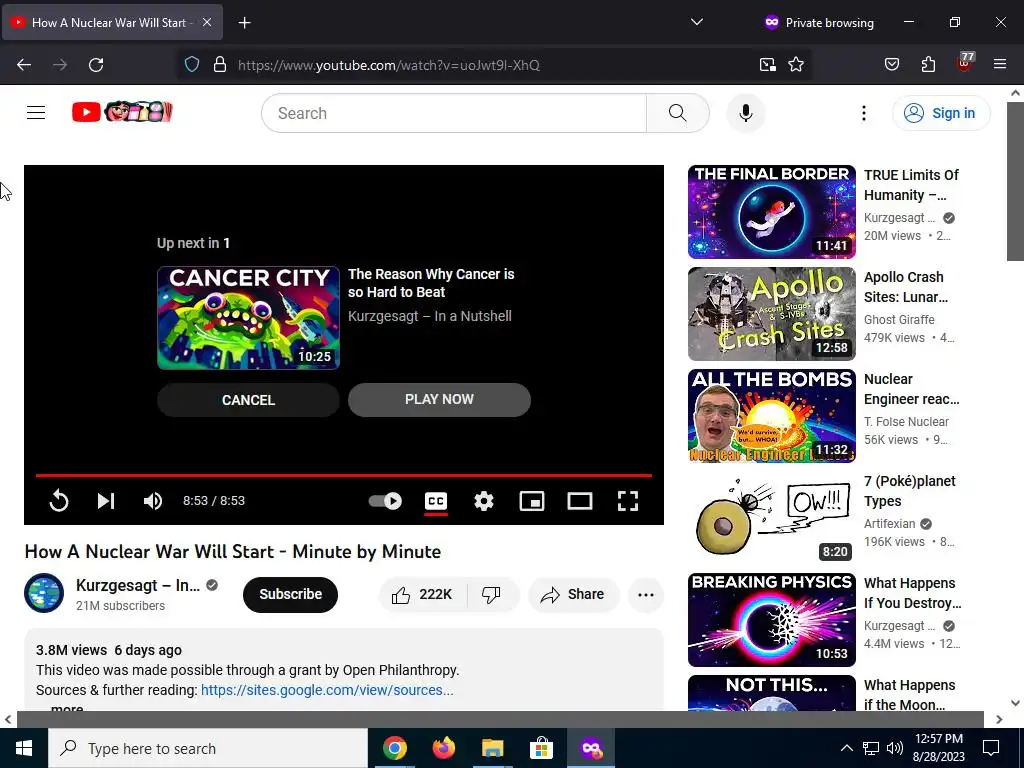Share the video
The width and height of the screenshot is (1024, 768).
pyautogui.click(x=573, y=594)
